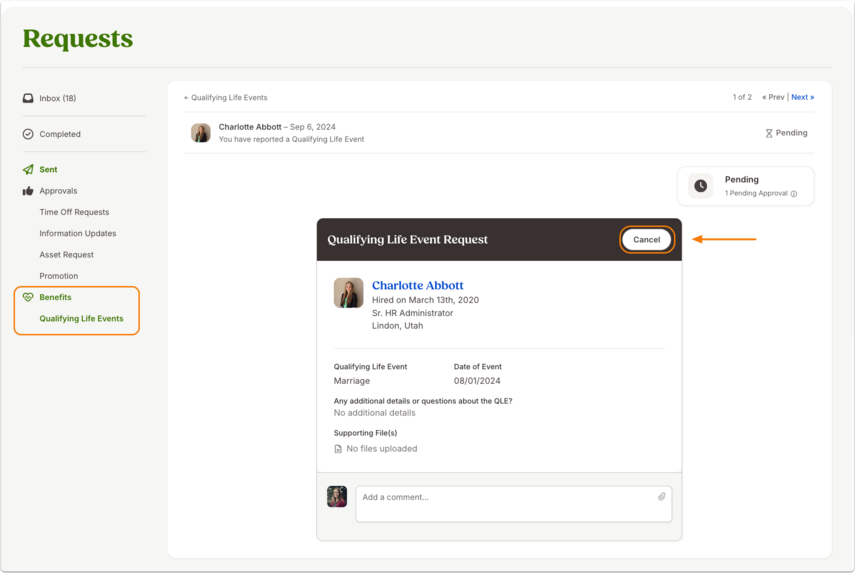Click Charlotte Abbott's photo in request card
Screen dimensions: 855x573
click(x=348, y=293)
